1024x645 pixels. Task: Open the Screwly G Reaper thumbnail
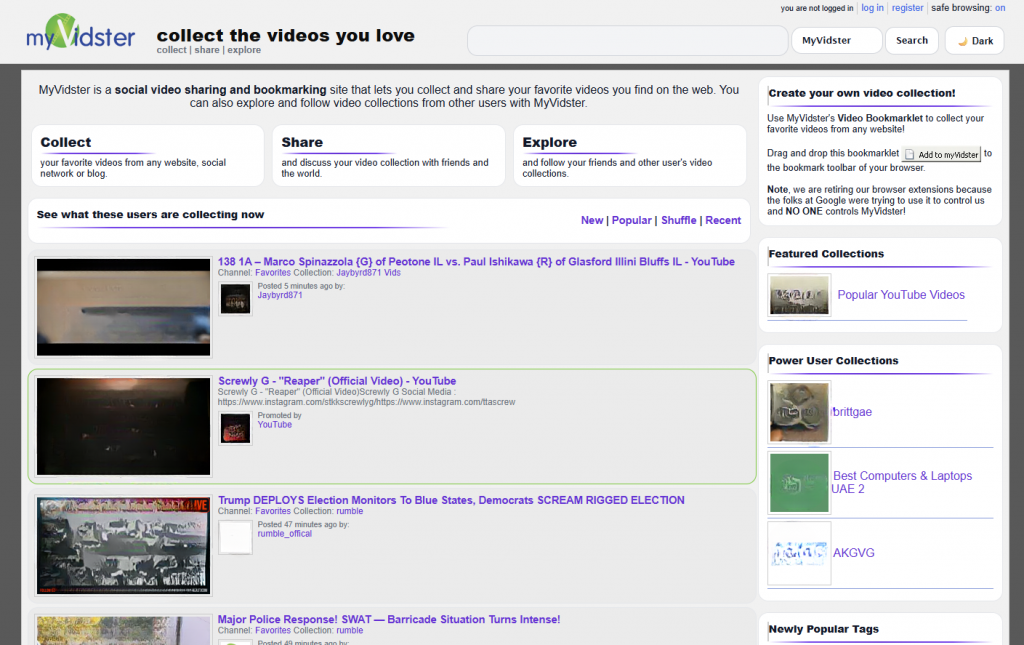[123, 426]
